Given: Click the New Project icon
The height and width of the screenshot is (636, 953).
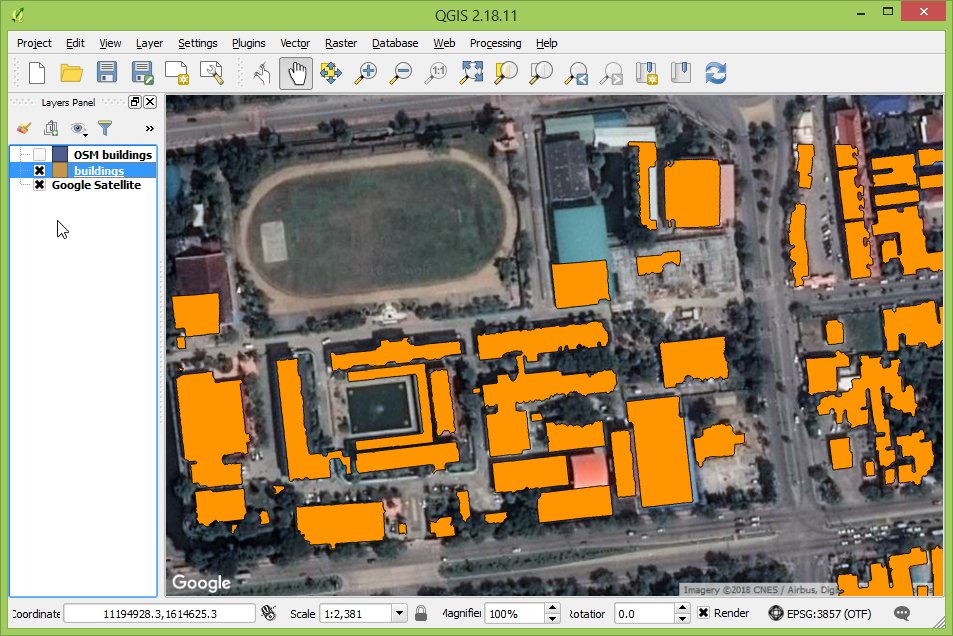Looking at the screenshot, I should pos(37,72).
